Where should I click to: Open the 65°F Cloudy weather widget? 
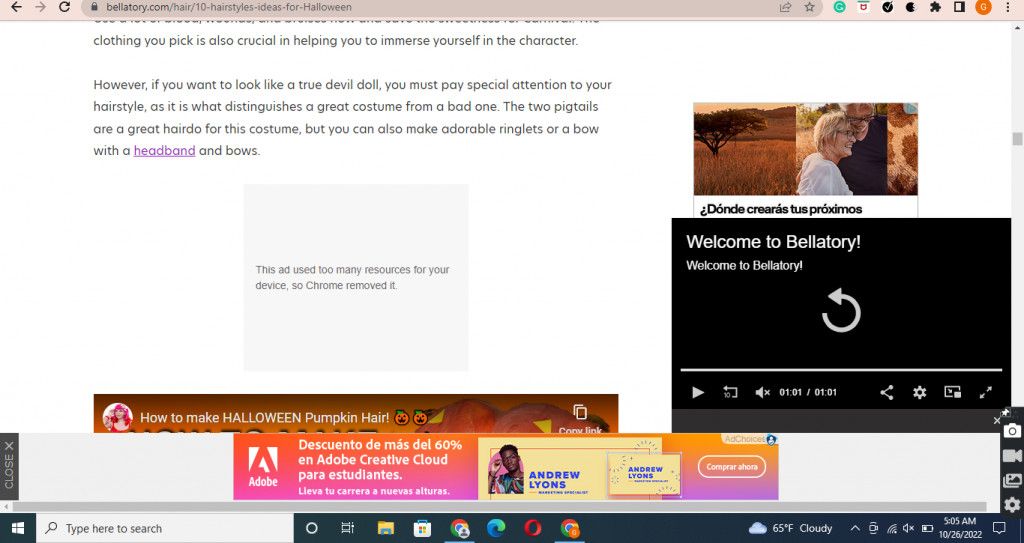click(x=791, y=528)
